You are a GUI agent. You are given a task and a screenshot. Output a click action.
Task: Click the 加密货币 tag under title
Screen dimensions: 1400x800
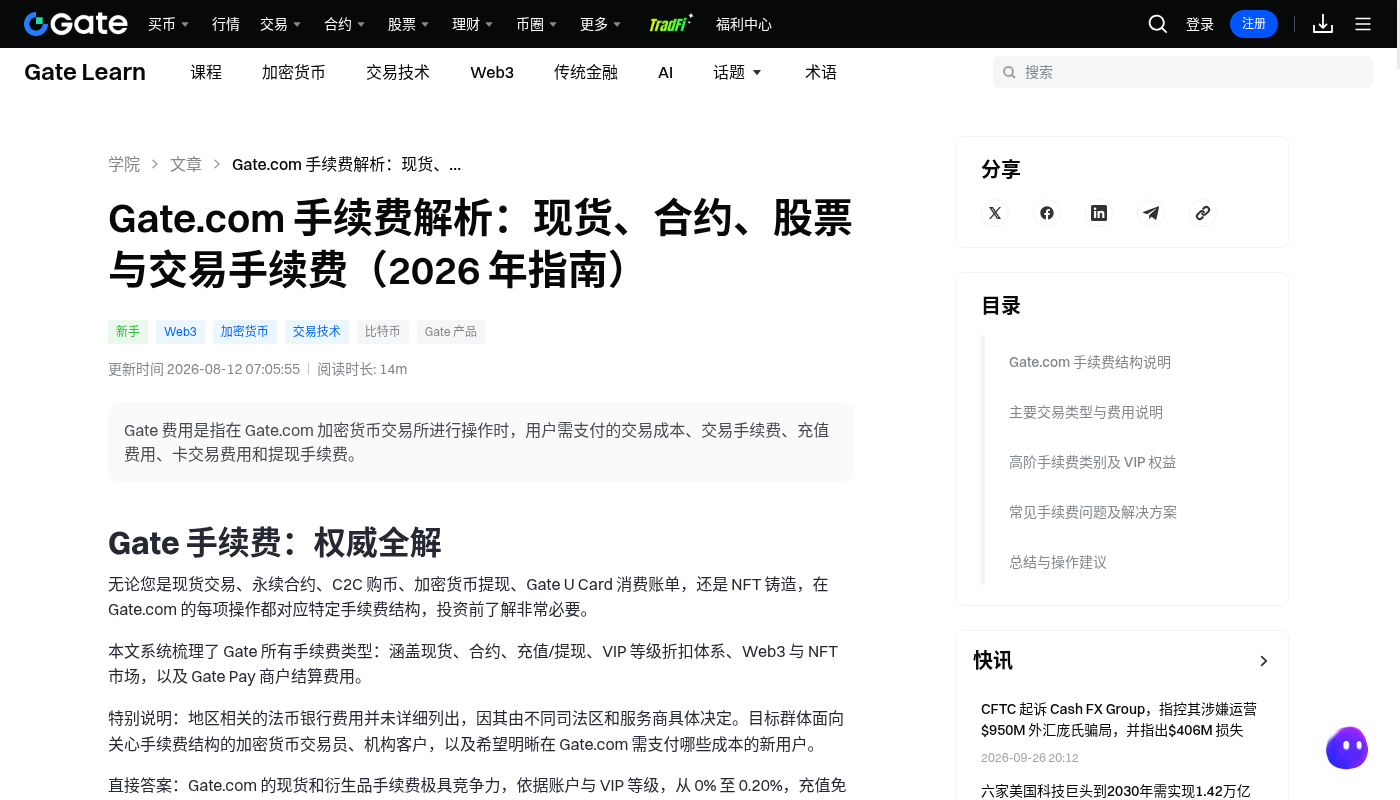pyautogui.click(x=245, y=331)
